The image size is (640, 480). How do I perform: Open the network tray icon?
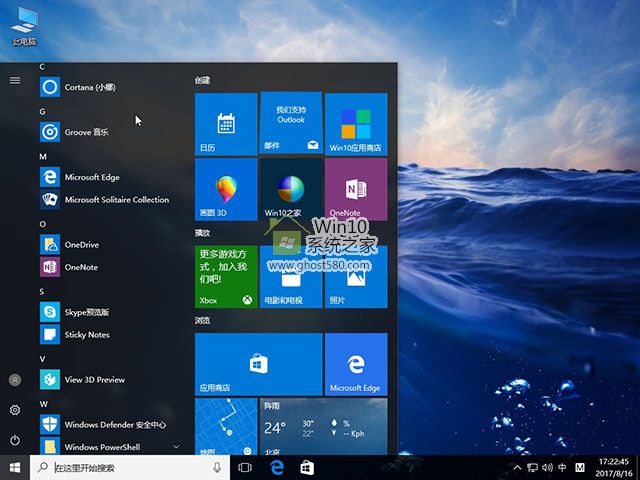pos(532,468)
